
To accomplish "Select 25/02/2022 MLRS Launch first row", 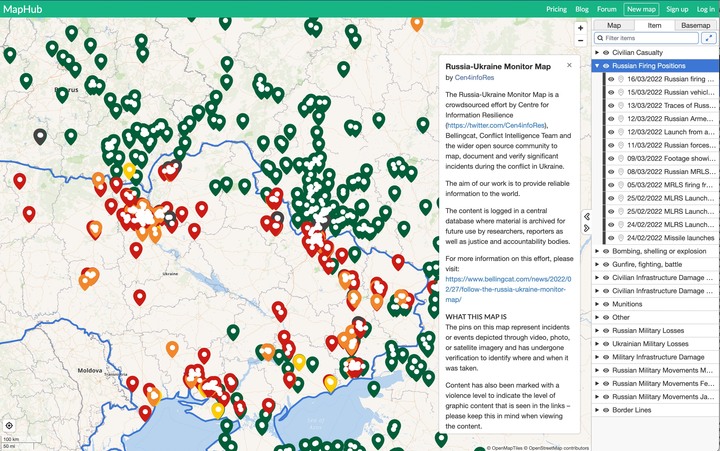I will point(660,198).
